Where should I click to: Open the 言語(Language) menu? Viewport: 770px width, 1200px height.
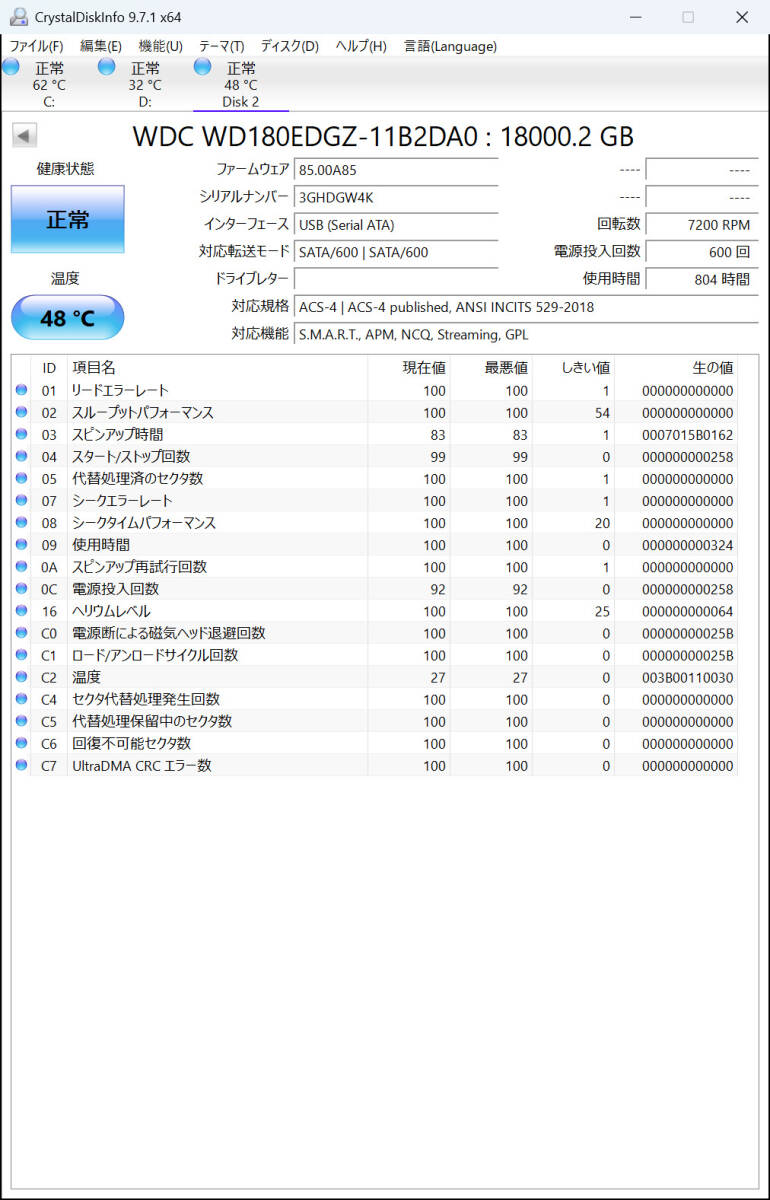(x=450, y=46)
